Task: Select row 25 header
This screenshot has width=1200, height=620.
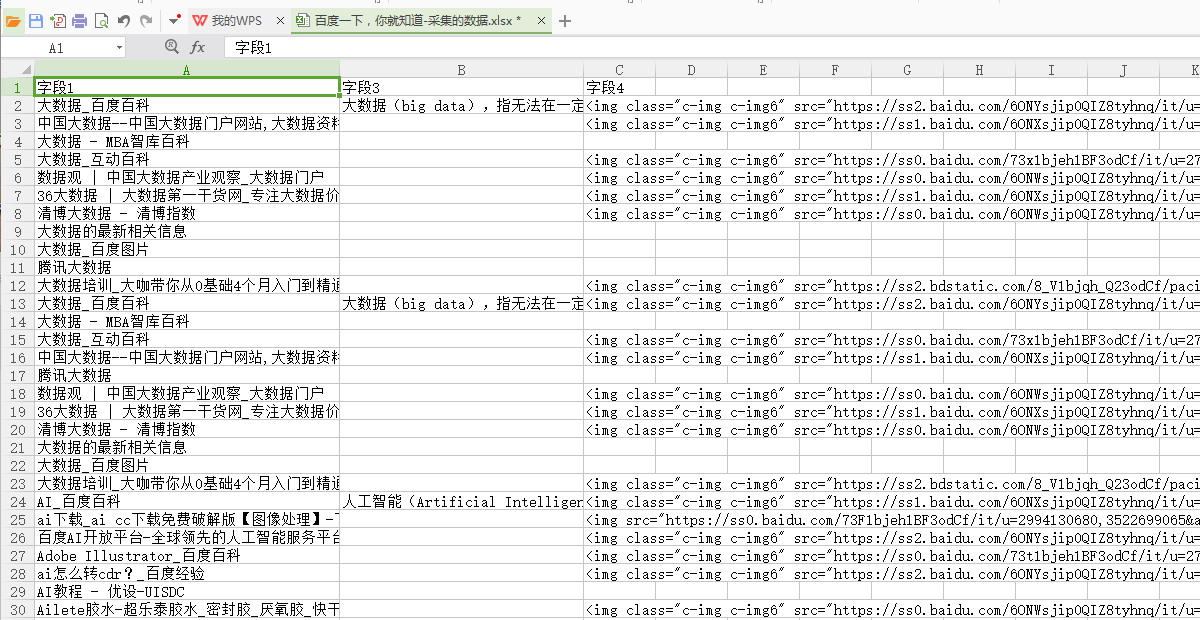Action: click(17, 519)
